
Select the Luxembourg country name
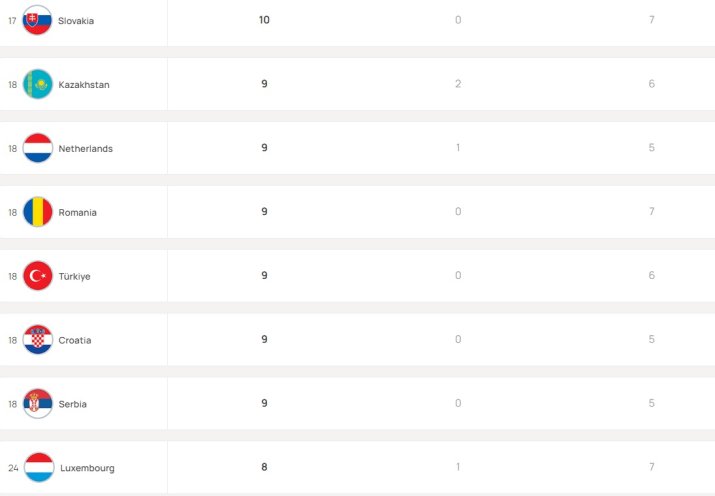[88, 468]
